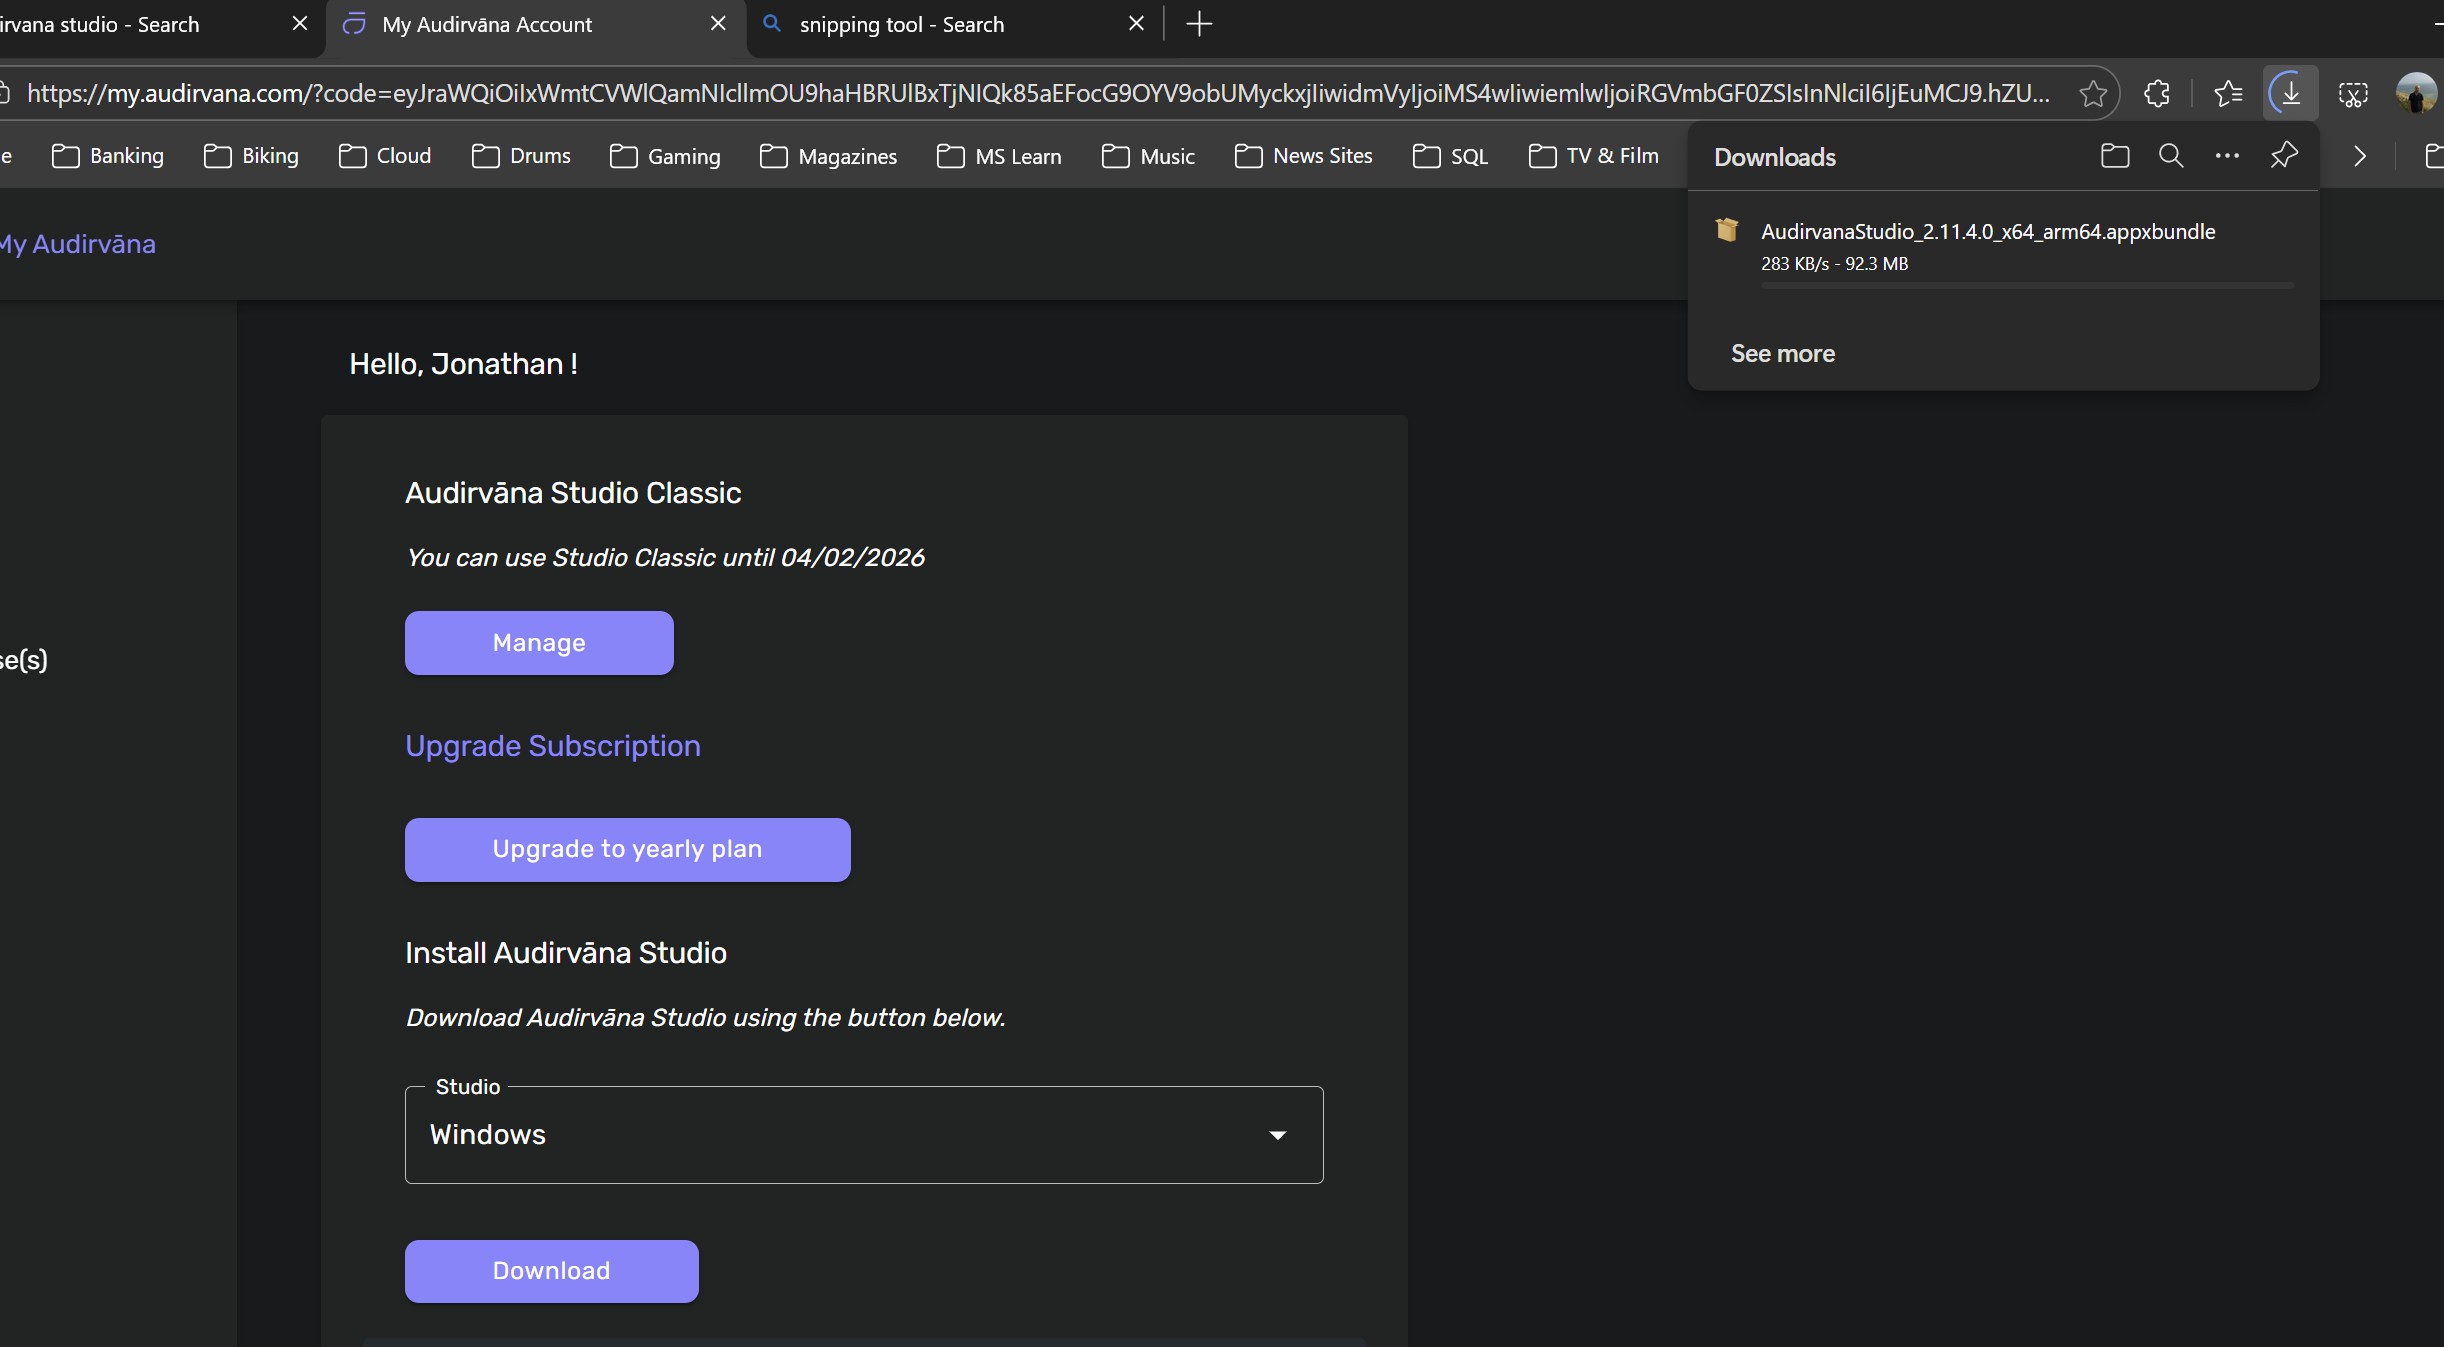Image resolution: width=2444 pixels, height=1347 pixels.
Task: Expand the Studio Windows platform dropdown
Action: coord(864,1135)
